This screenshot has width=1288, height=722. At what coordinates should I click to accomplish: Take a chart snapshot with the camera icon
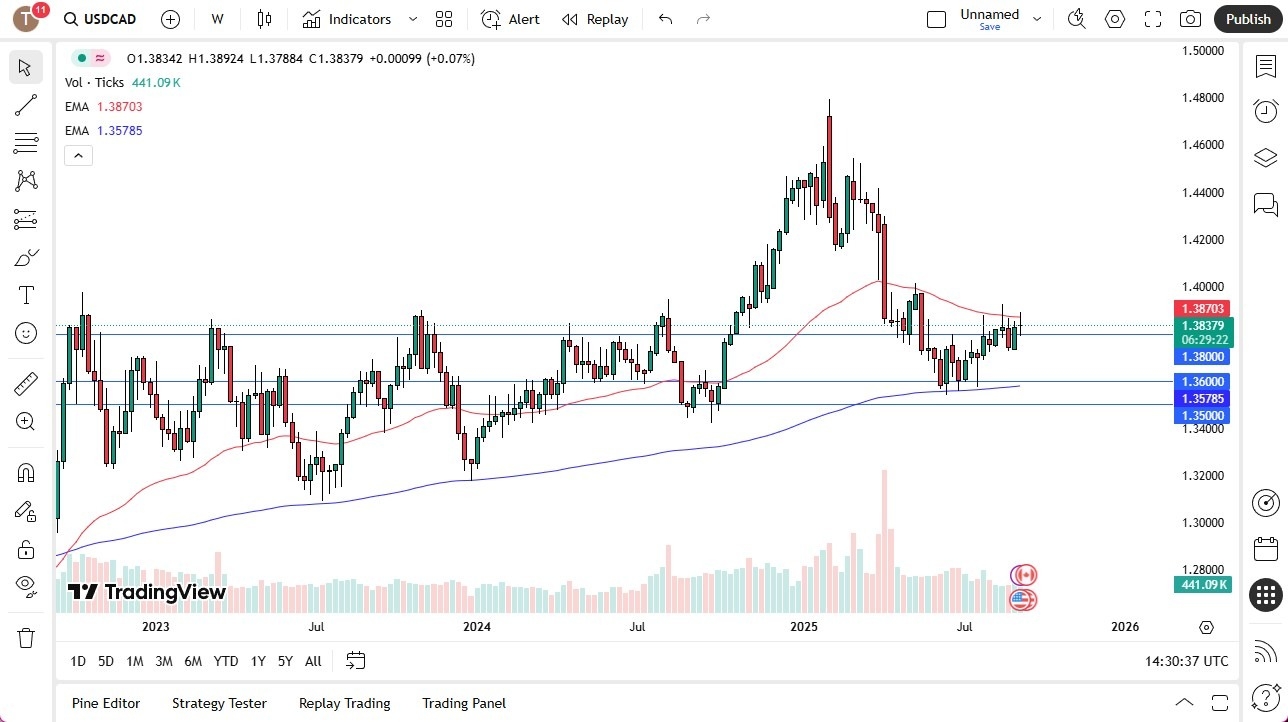point(1190,18)
